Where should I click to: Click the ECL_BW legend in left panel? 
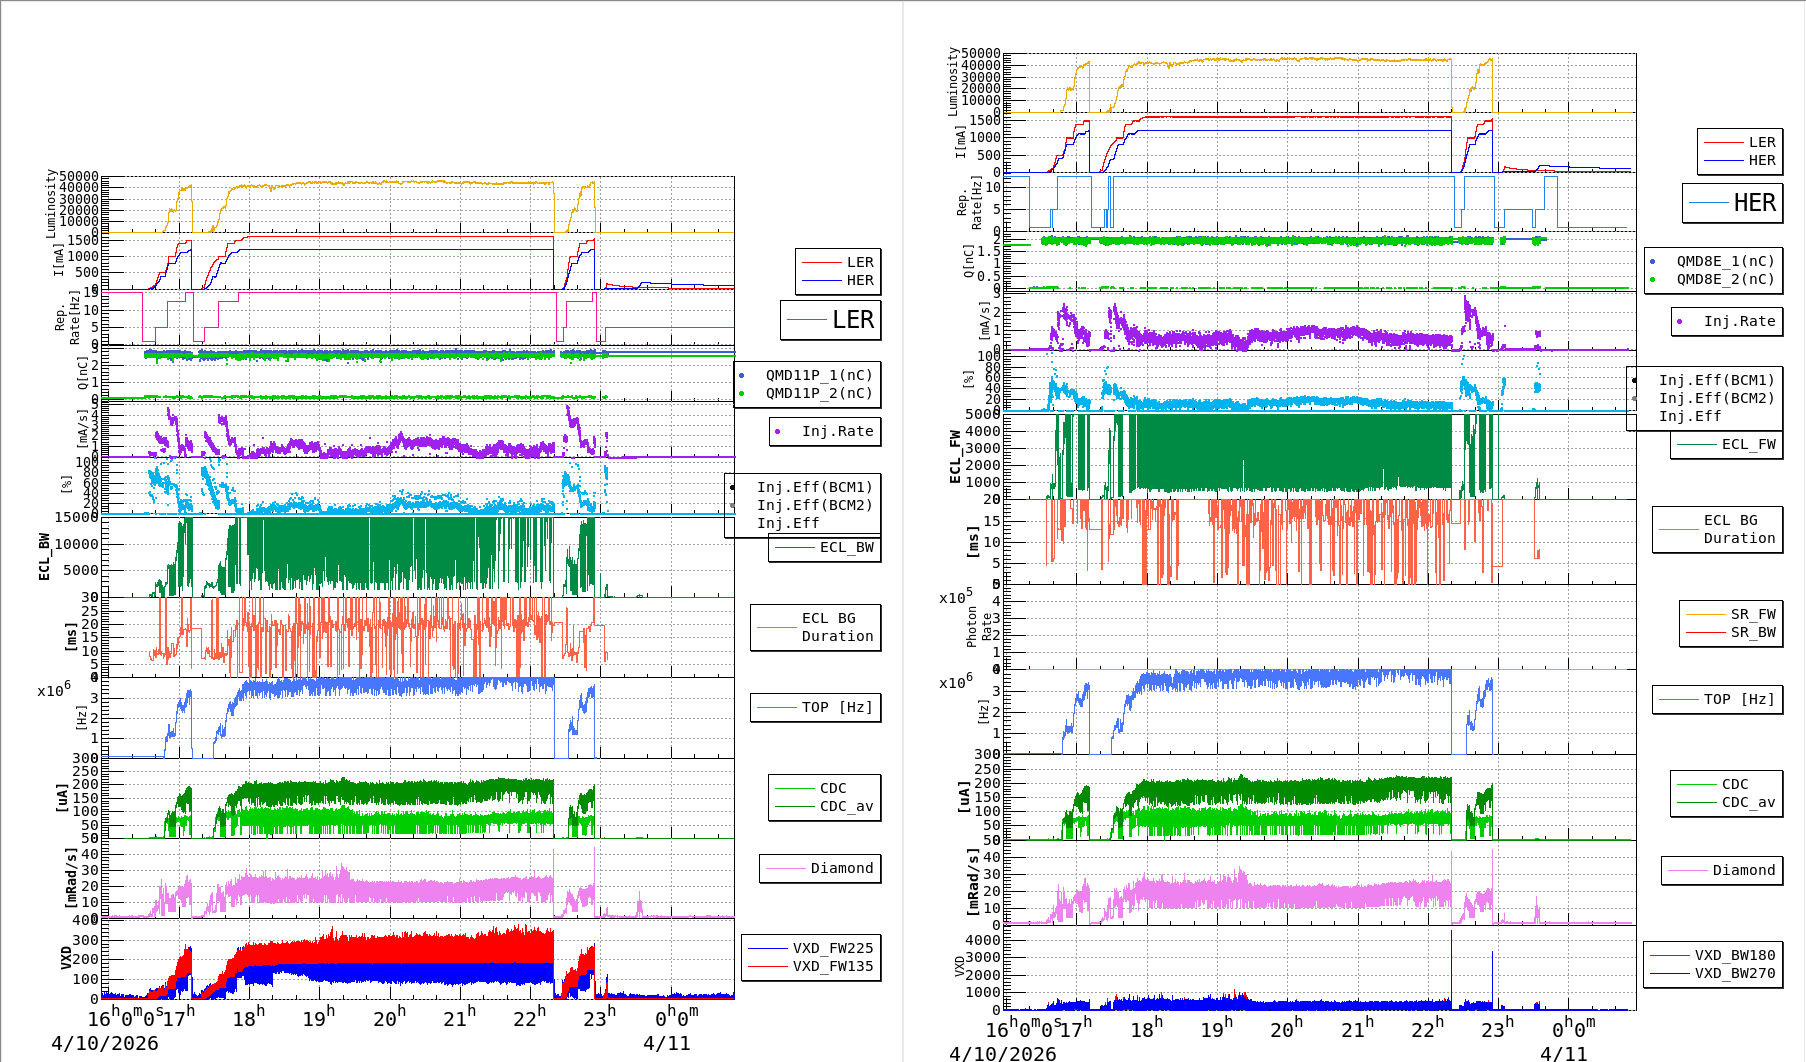pos(826,547)
